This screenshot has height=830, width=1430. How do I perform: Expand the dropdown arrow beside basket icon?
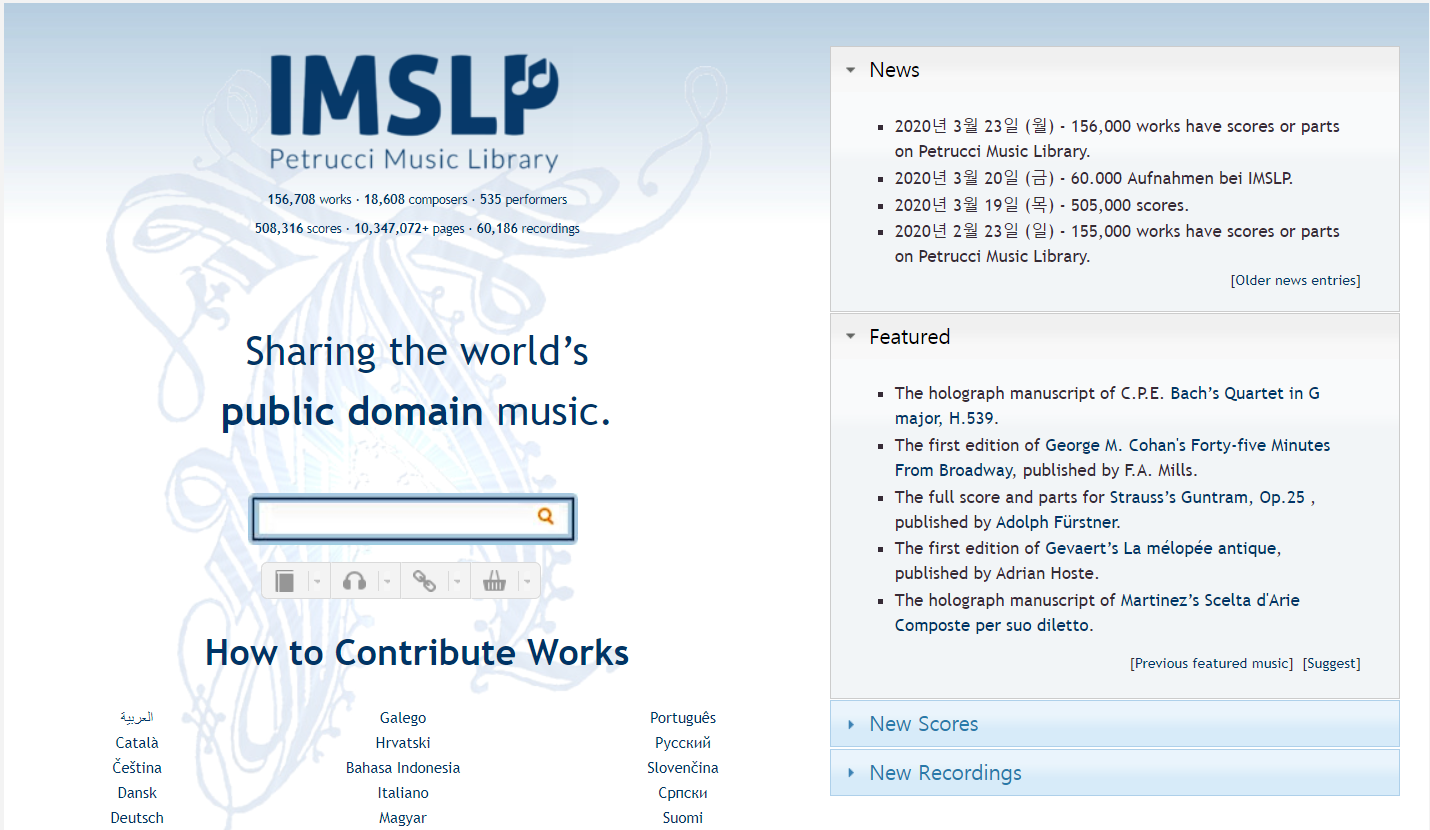[x=526, y=581]
